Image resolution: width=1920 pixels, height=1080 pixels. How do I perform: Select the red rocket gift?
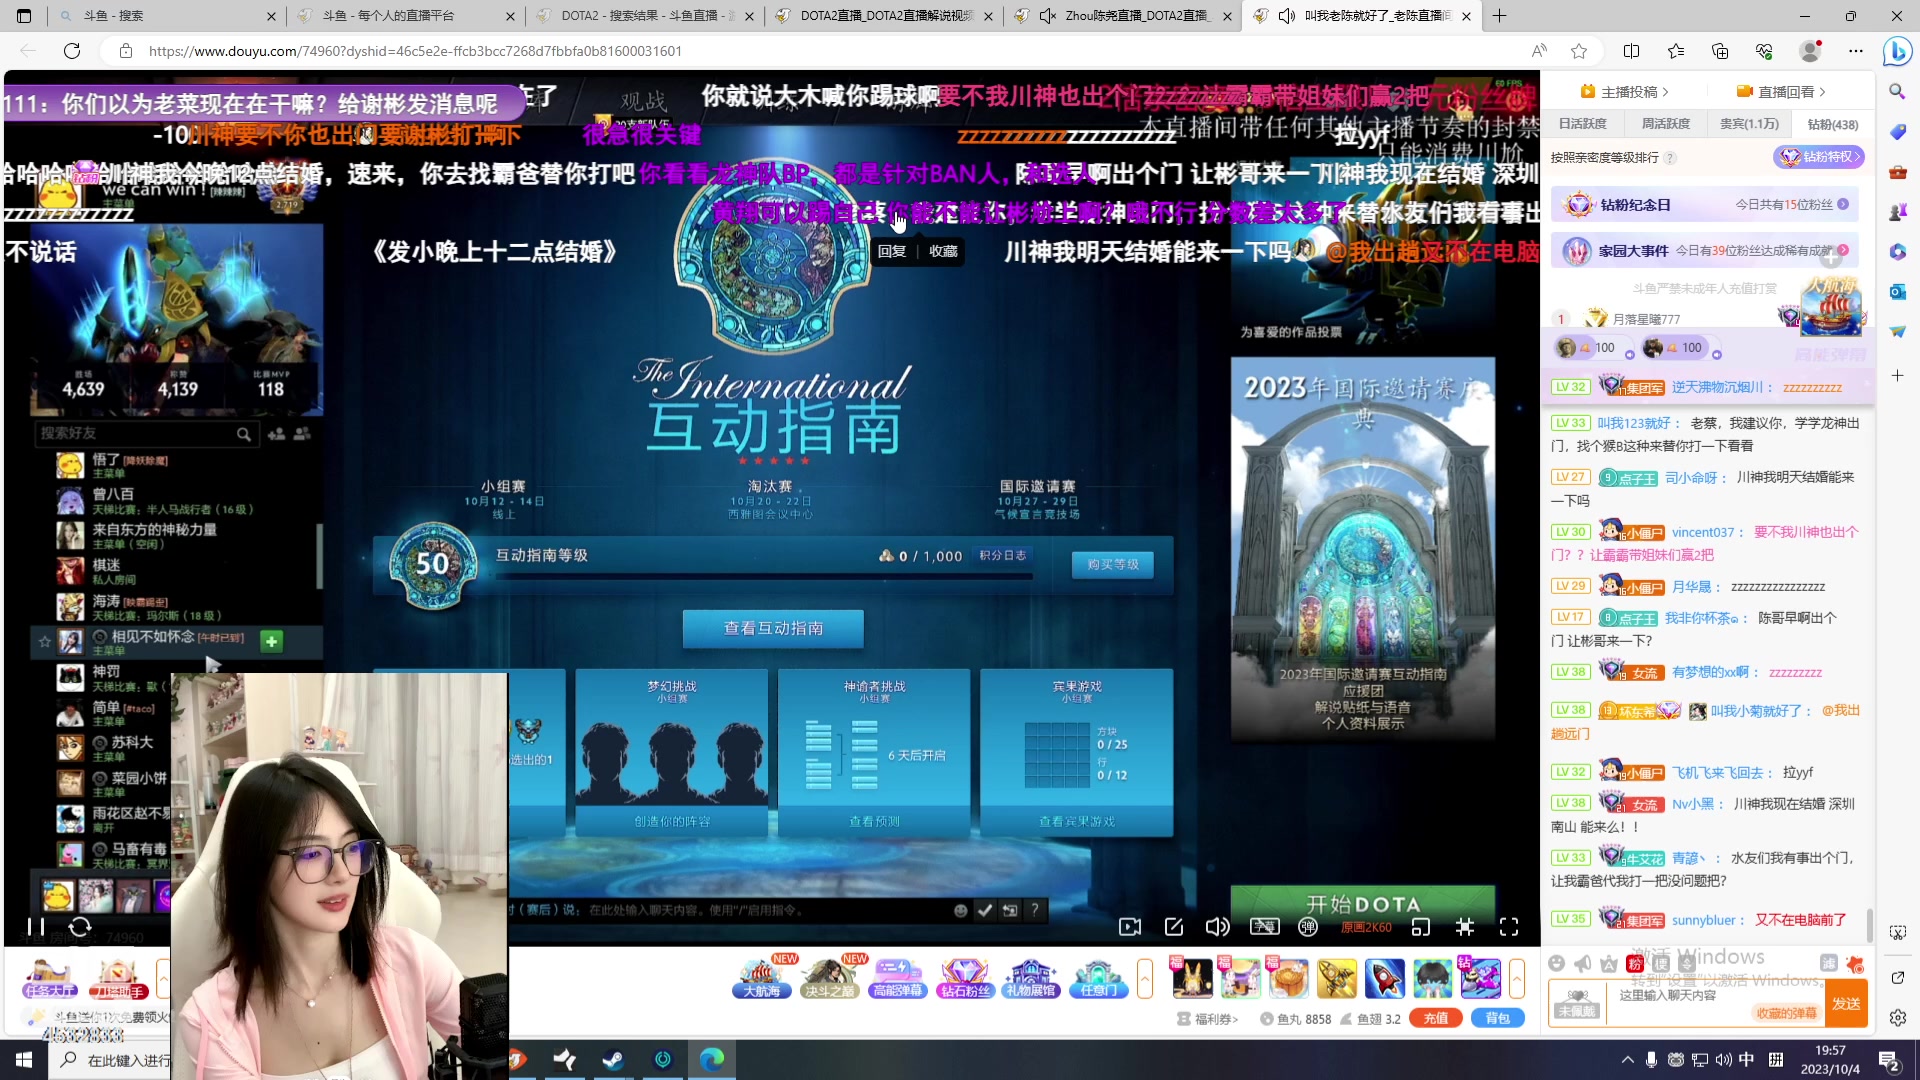pos(1384,978)
